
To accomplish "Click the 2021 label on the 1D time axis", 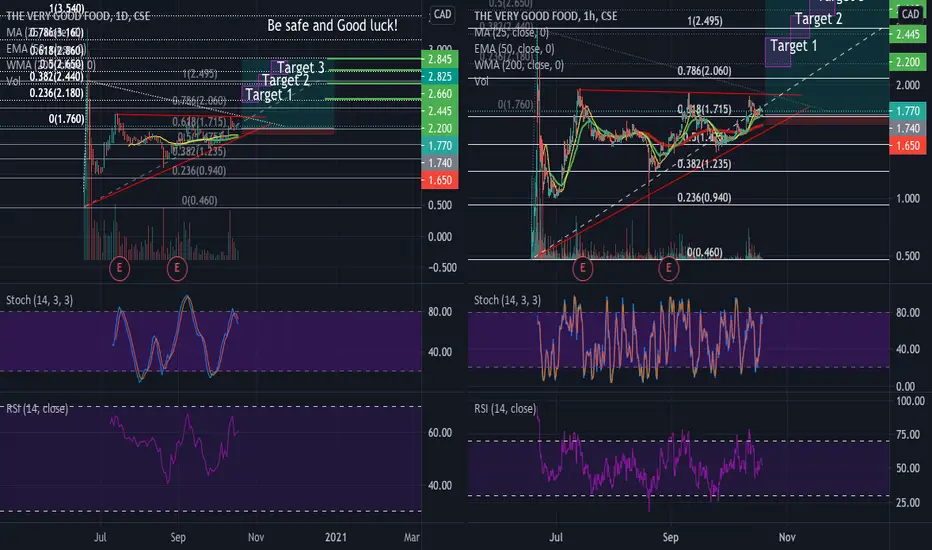I will 336,537.
